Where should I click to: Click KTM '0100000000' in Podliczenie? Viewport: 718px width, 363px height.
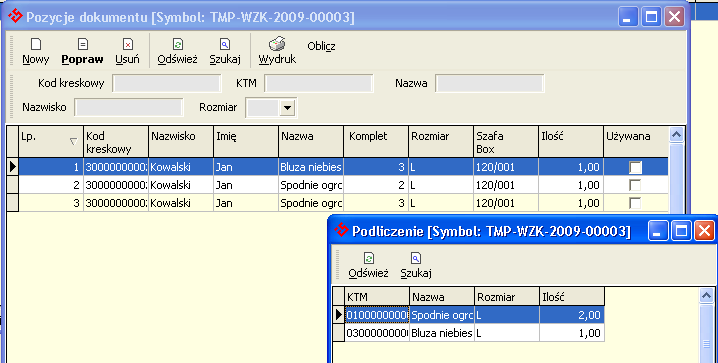tap(377, 315)
